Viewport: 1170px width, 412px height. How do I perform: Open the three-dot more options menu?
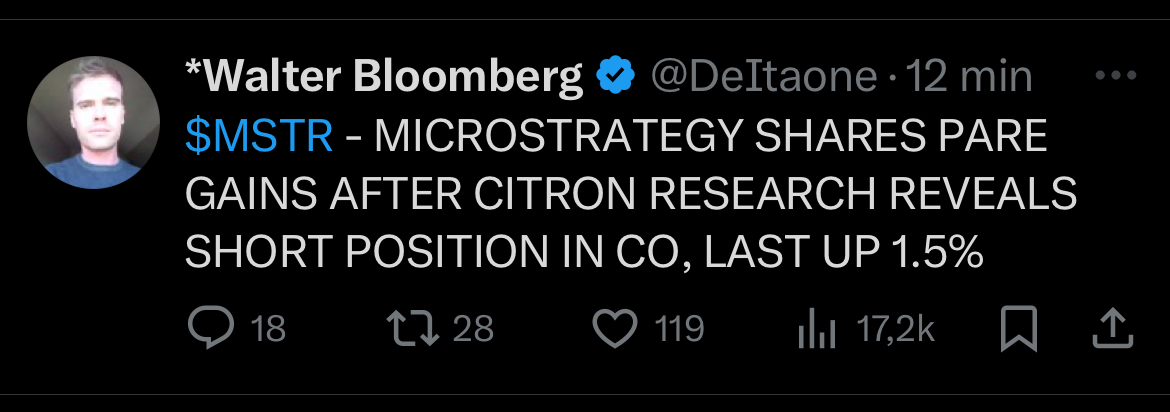coord(1116,76)
